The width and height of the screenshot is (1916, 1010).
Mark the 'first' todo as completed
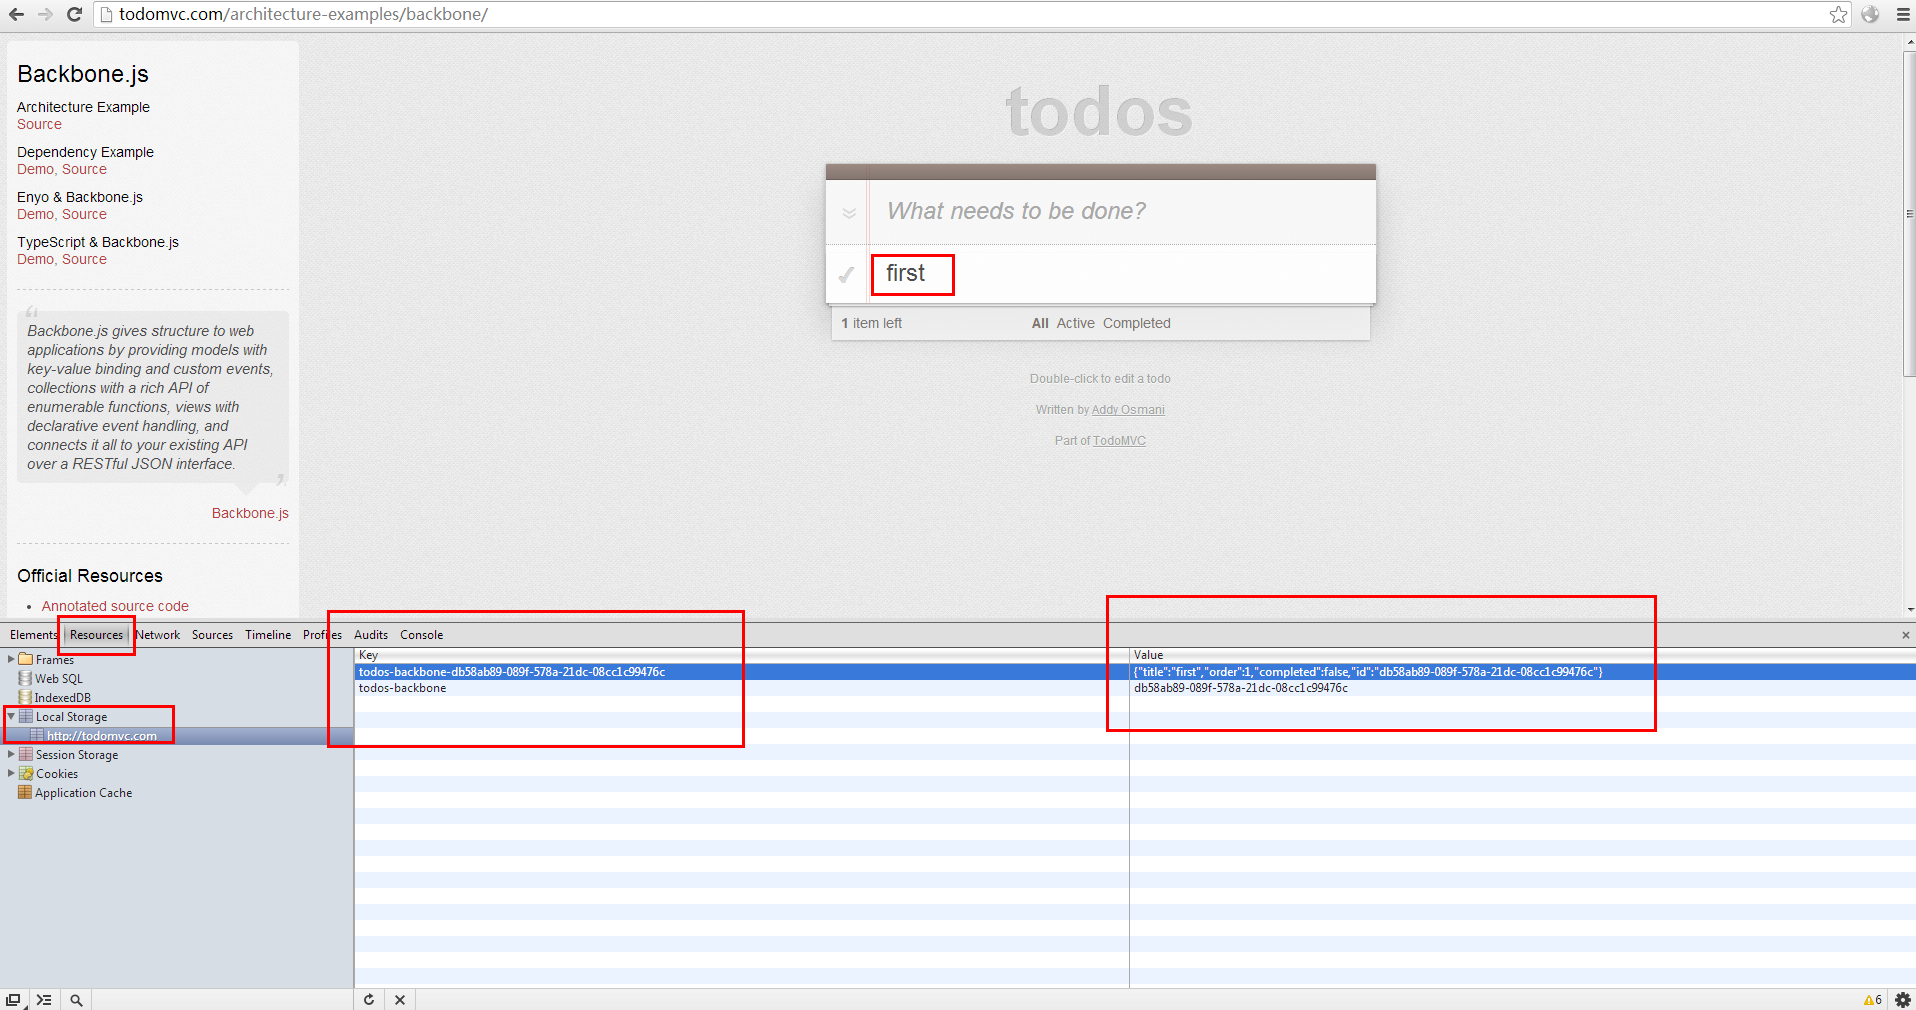point(846,274)
